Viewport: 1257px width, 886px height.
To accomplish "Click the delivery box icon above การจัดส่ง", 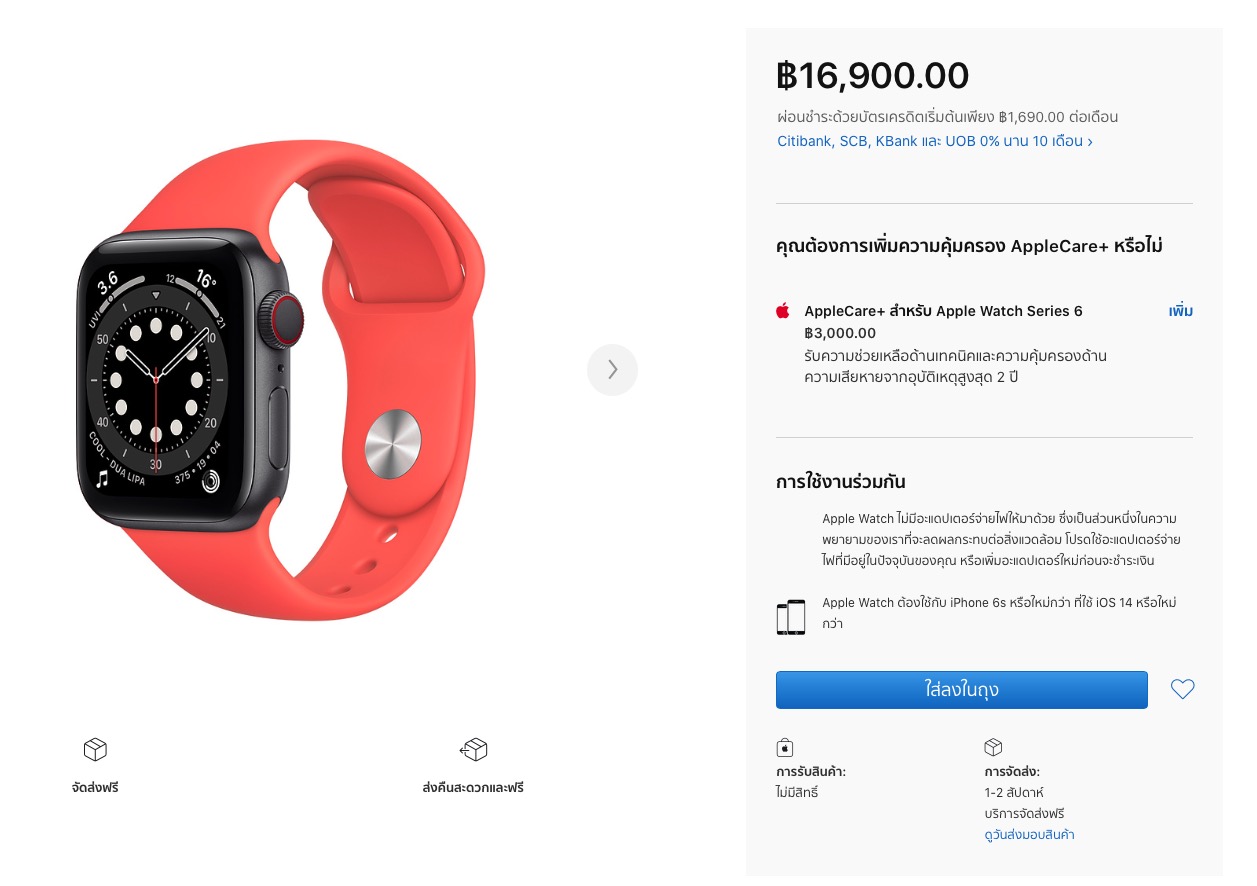I will coord(993,747).
